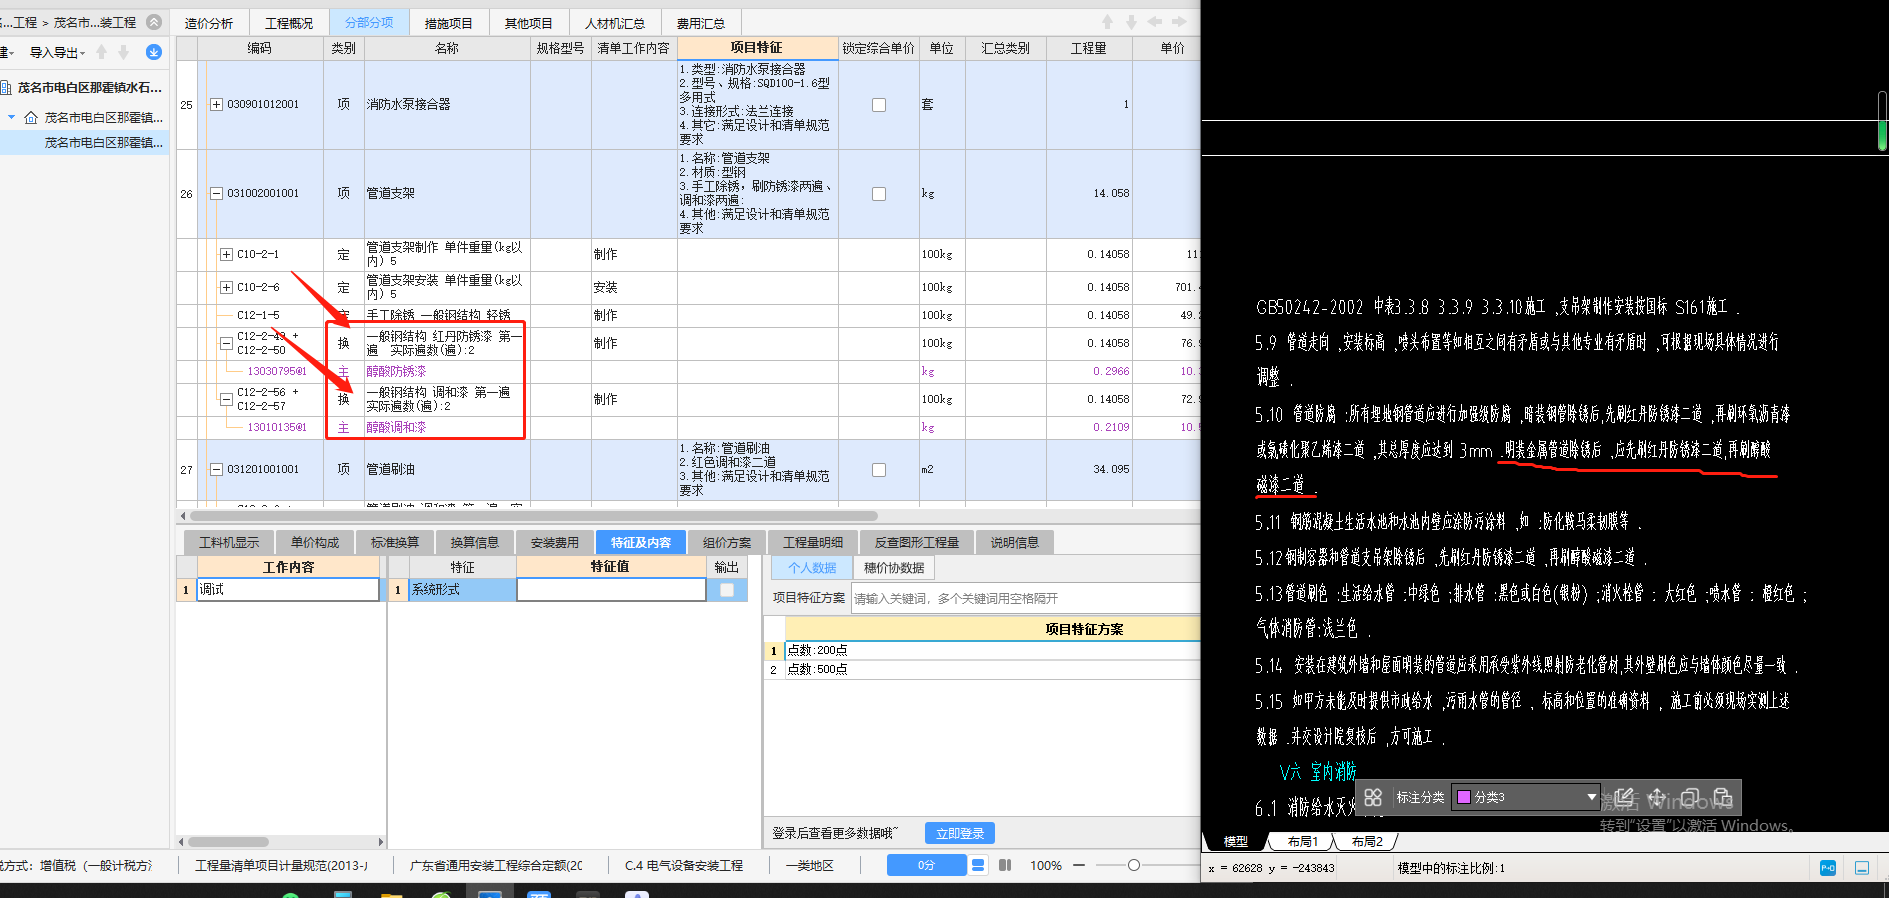Click the move annotation cross-arrows icon in CAD bar
The width and height of the screenshot is (1889, 898).
[x=1657, y=797]
